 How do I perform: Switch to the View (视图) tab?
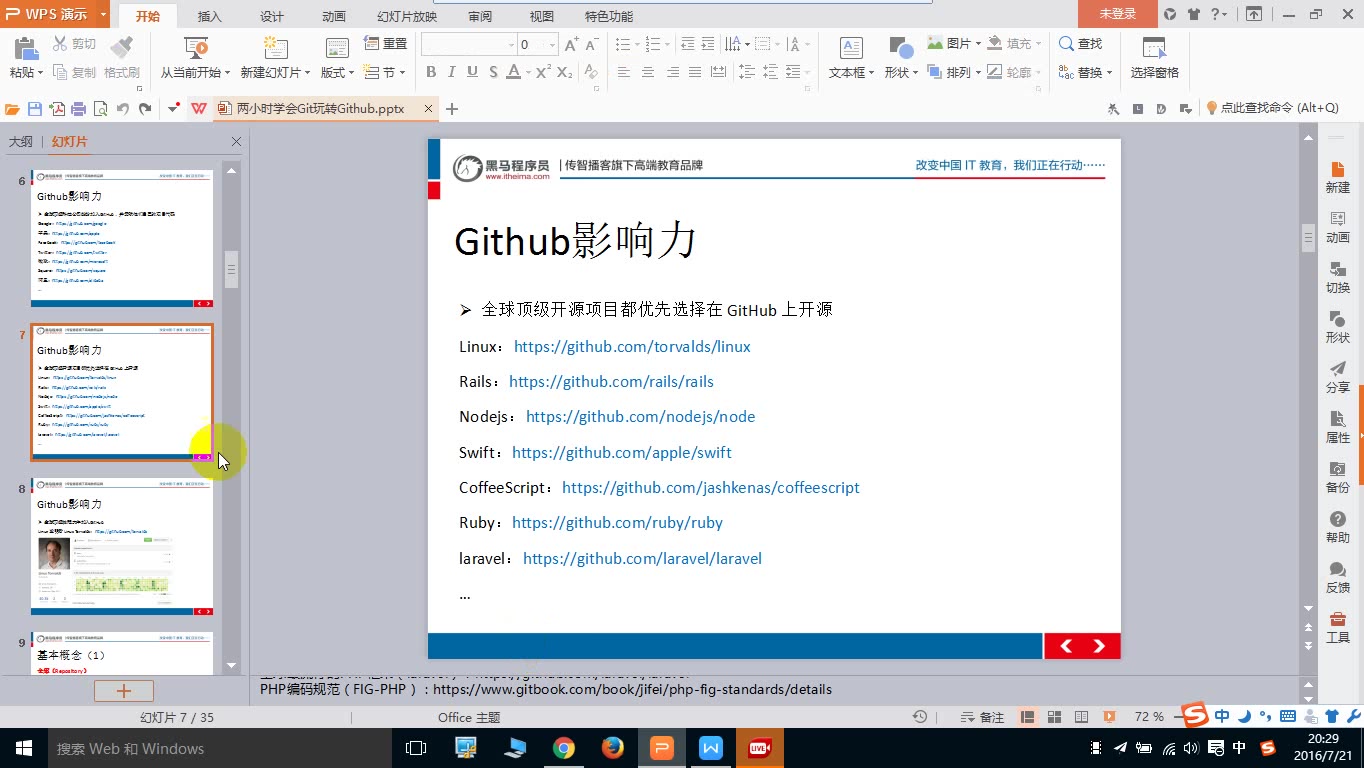coord(541,16)
